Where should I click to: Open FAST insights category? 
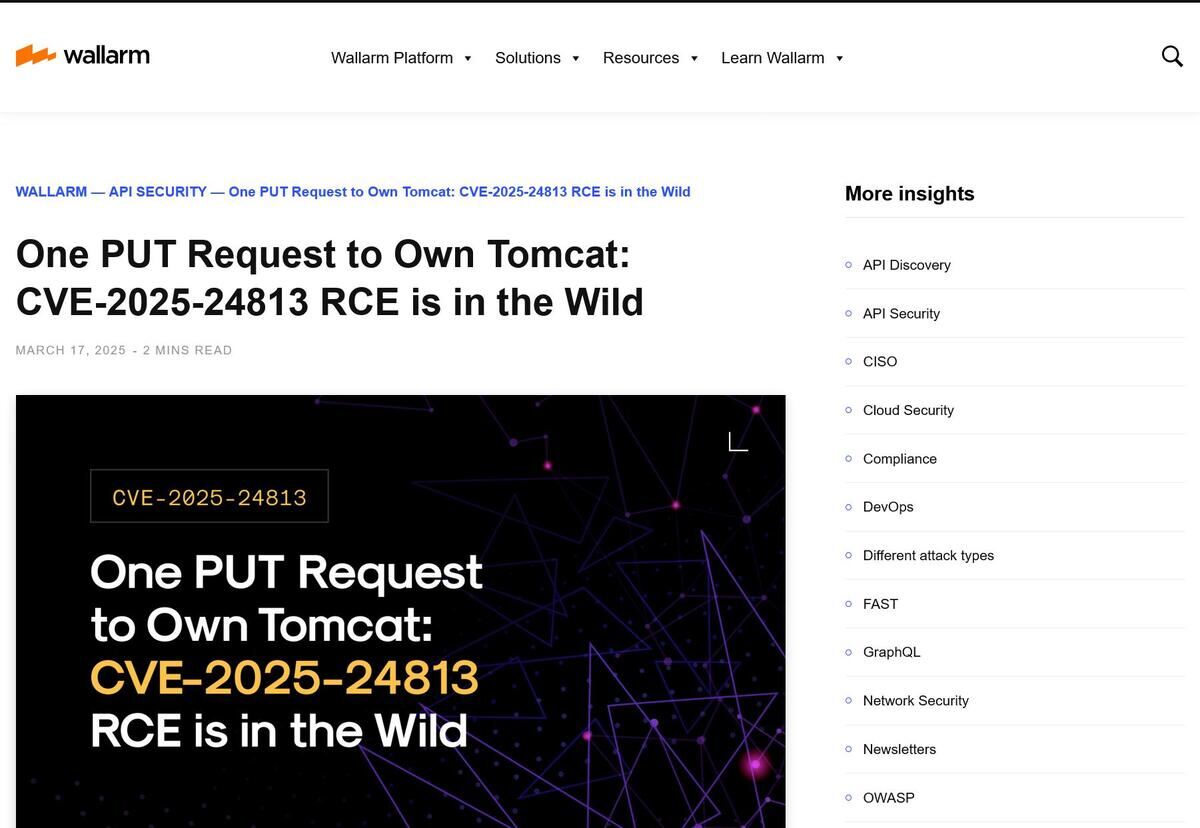[x=880, y=604]
